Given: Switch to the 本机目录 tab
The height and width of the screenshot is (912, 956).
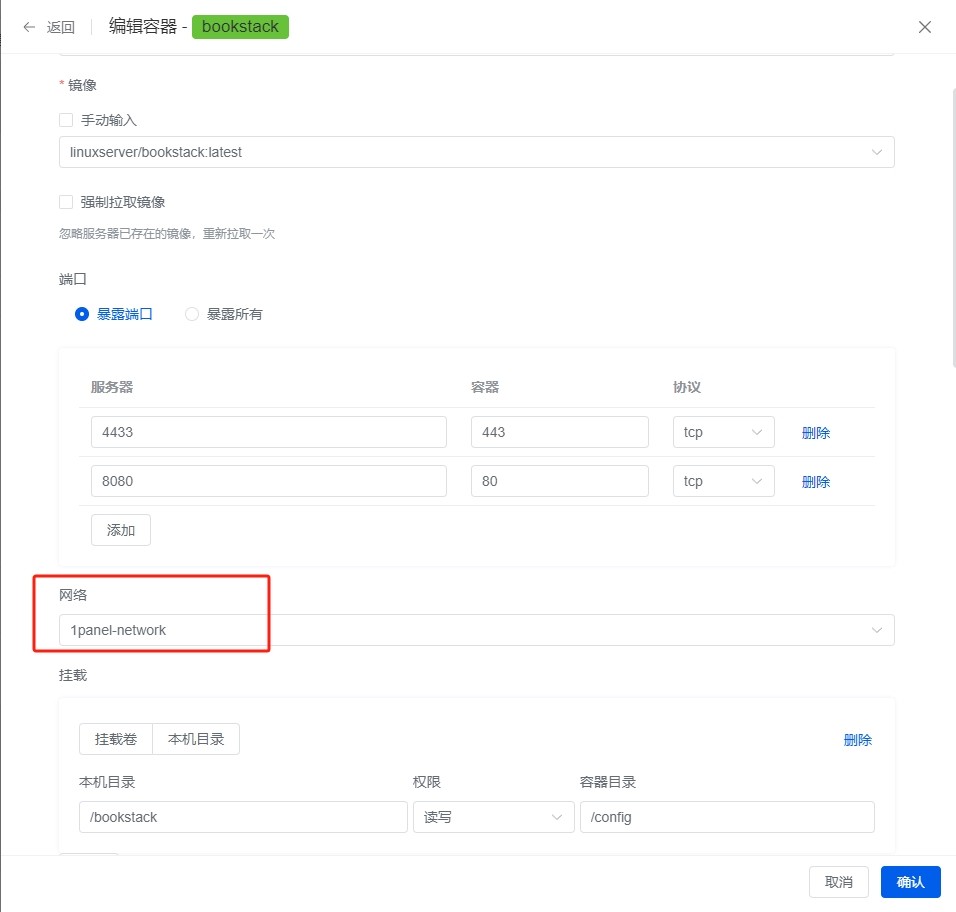Looking at the screenshot, I should click(x=196, y=739).
